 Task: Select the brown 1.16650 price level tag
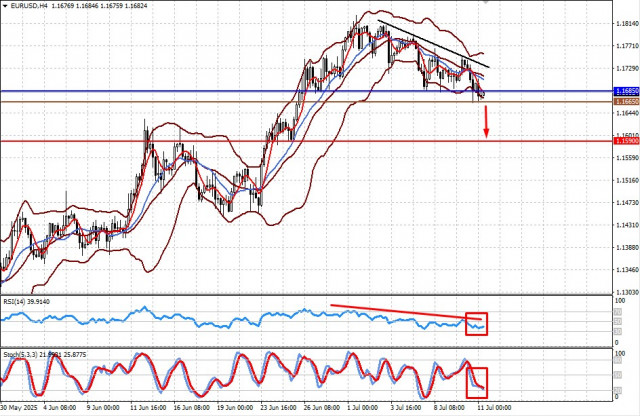tap(627, 102)
